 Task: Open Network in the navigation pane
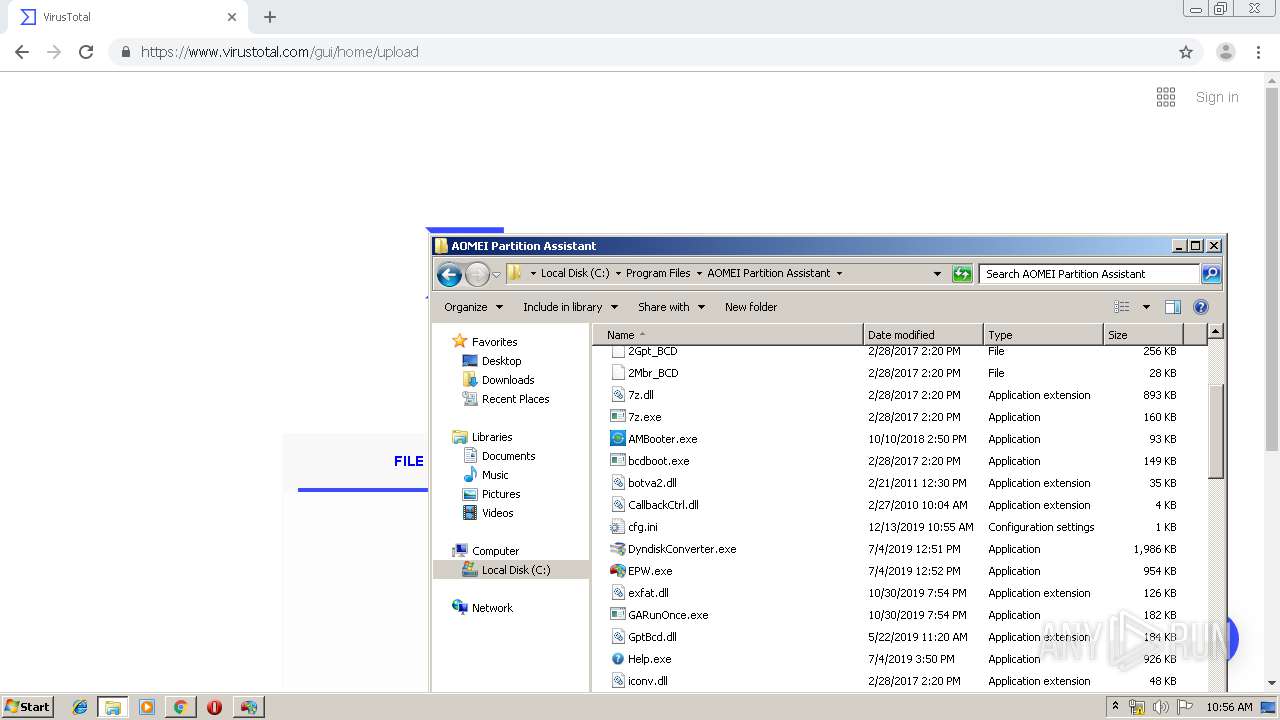(492, 608)
